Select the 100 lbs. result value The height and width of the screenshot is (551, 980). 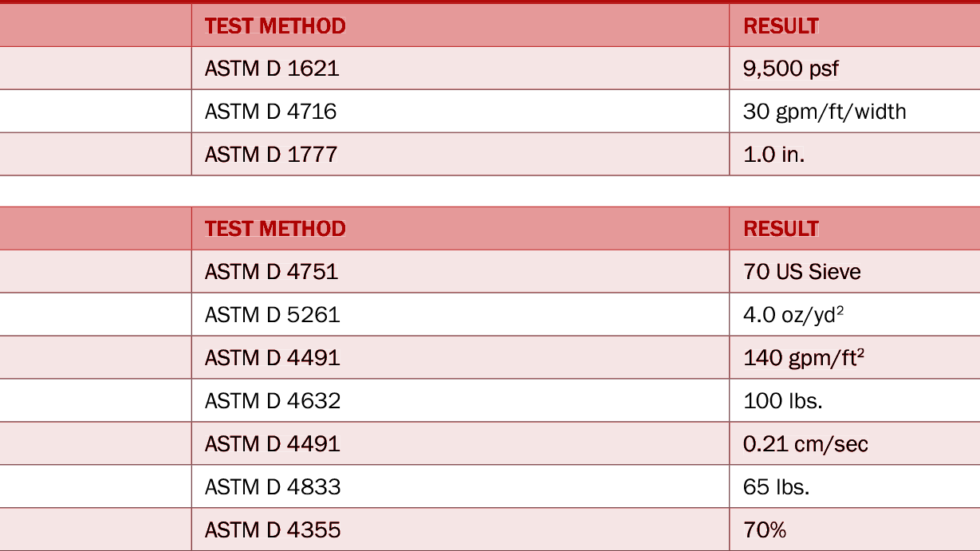(783, 401)
